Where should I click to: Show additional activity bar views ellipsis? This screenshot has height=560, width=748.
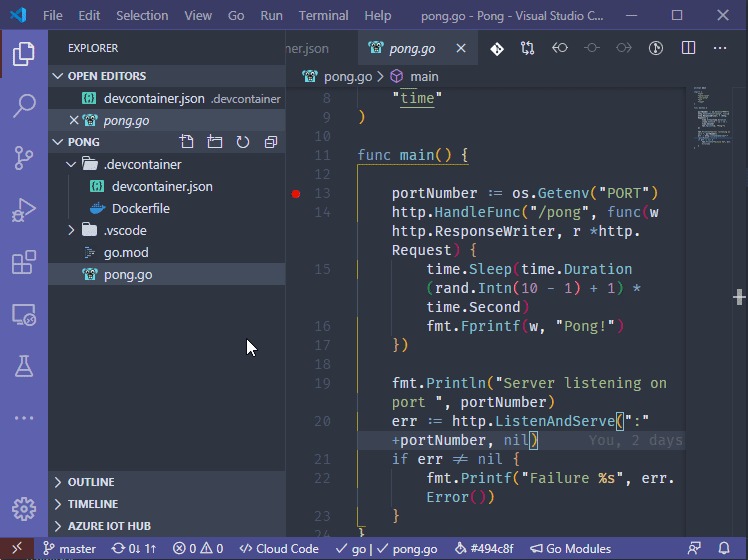23,418
